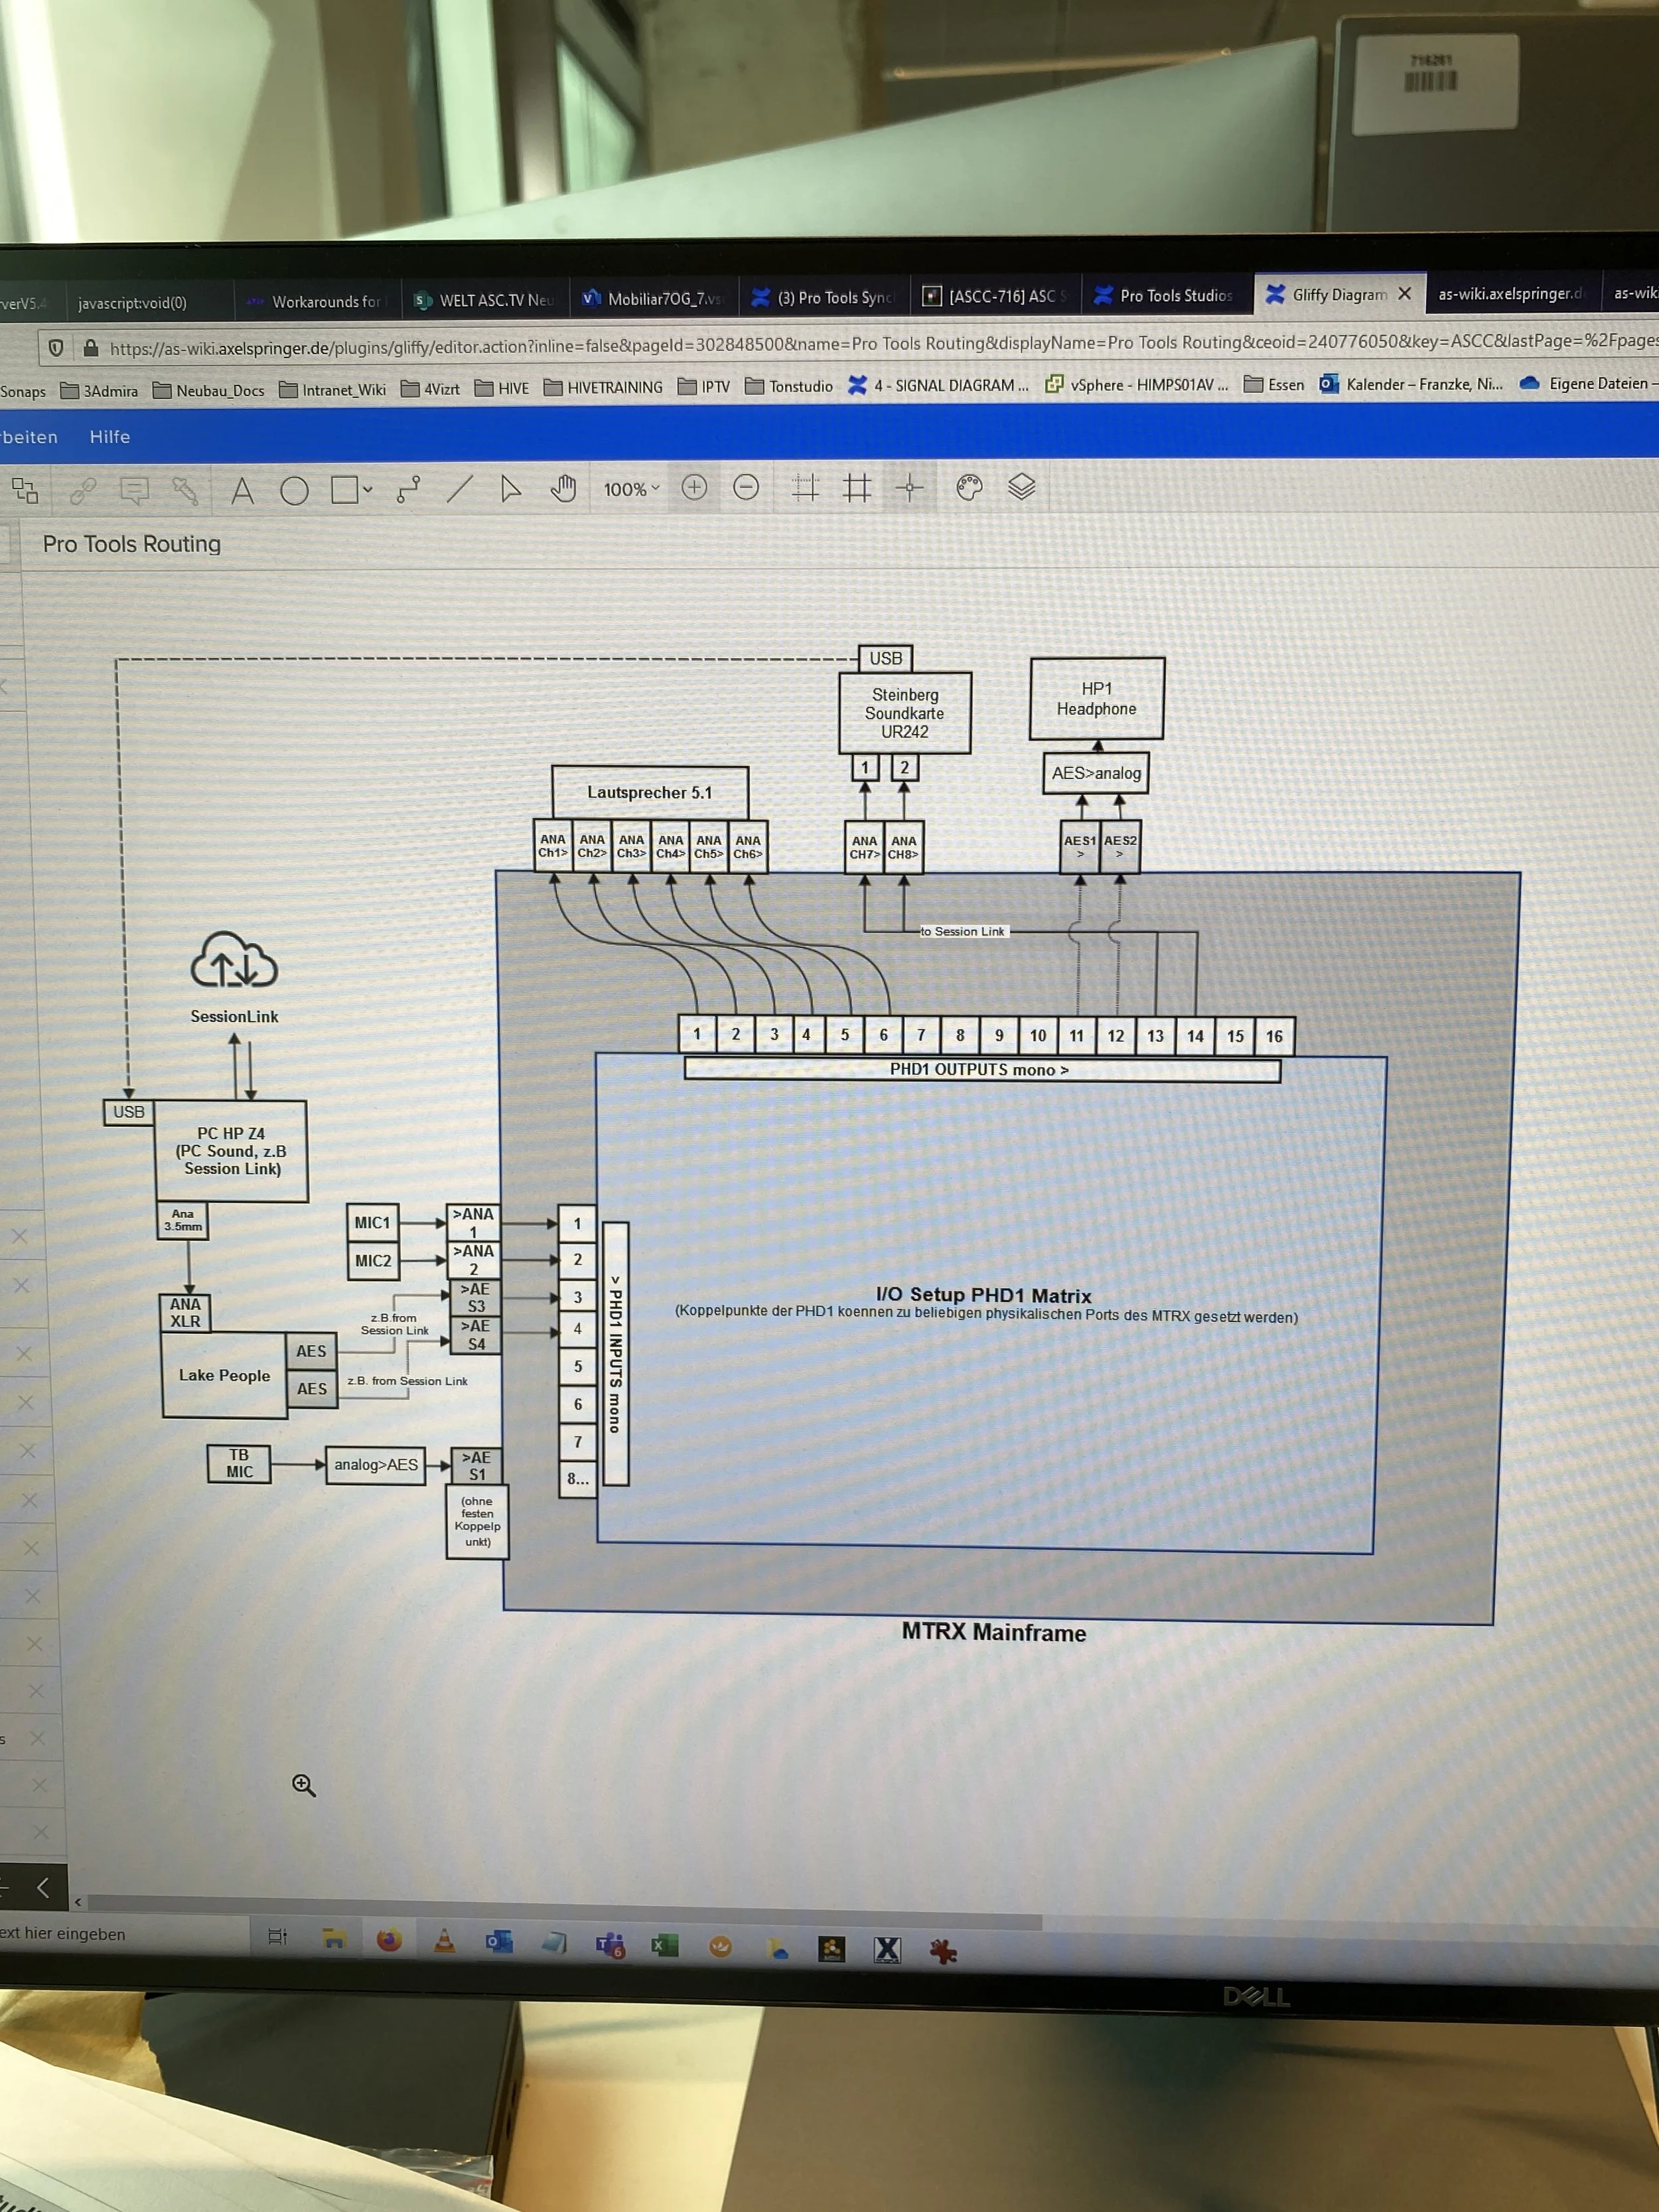Viewport: 1659px width, 2212px height.
Task: Open the rectangle shape options arrow
Action: [368, 490]
